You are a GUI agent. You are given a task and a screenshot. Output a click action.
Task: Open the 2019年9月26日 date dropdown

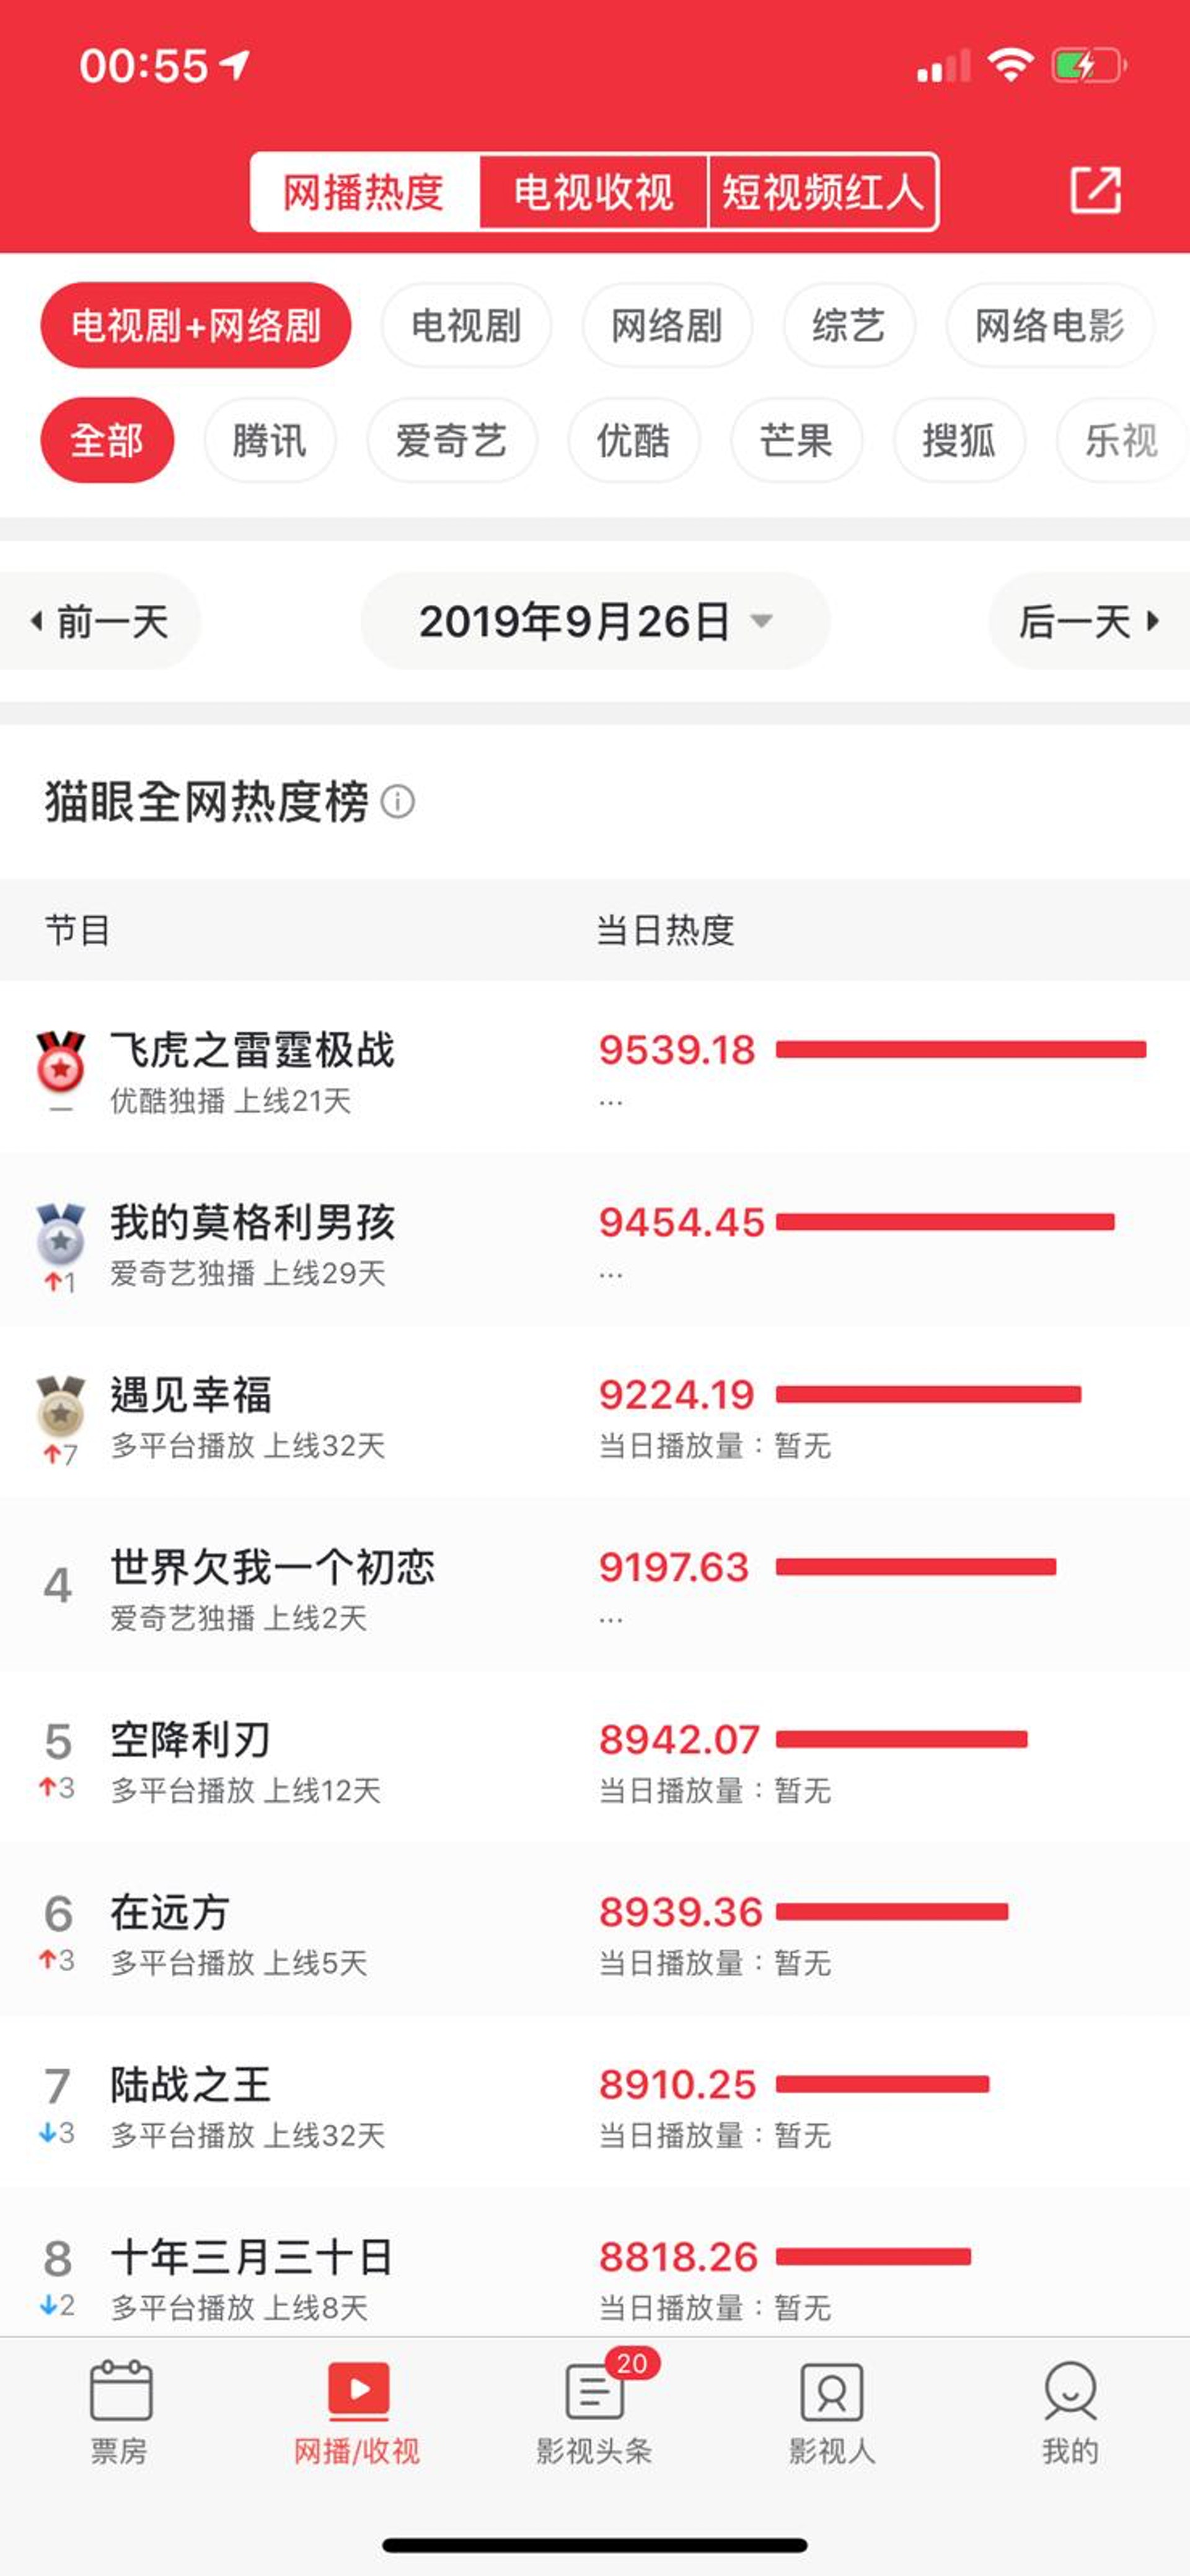(x=594, y=621)
